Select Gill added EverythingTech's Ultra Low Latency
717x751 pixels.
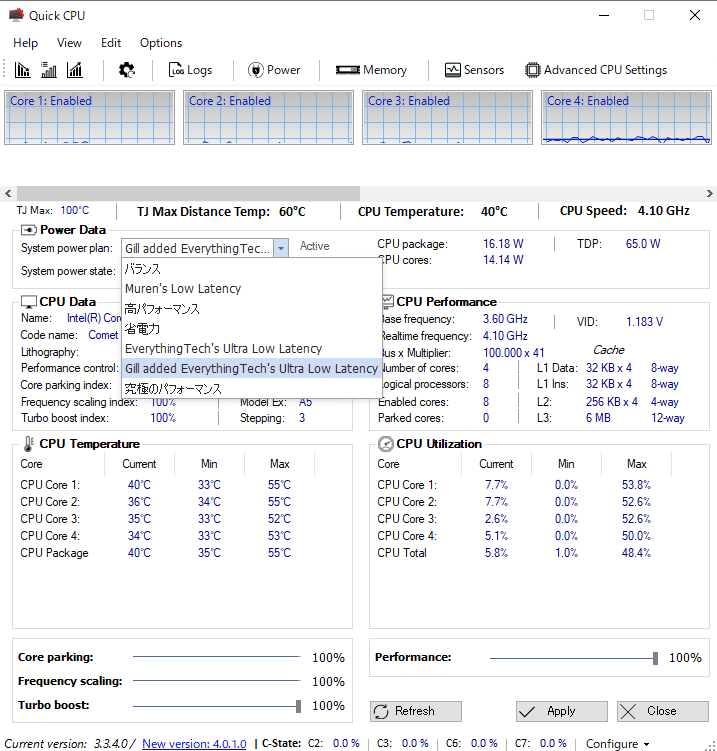click(x=252, y=368)
